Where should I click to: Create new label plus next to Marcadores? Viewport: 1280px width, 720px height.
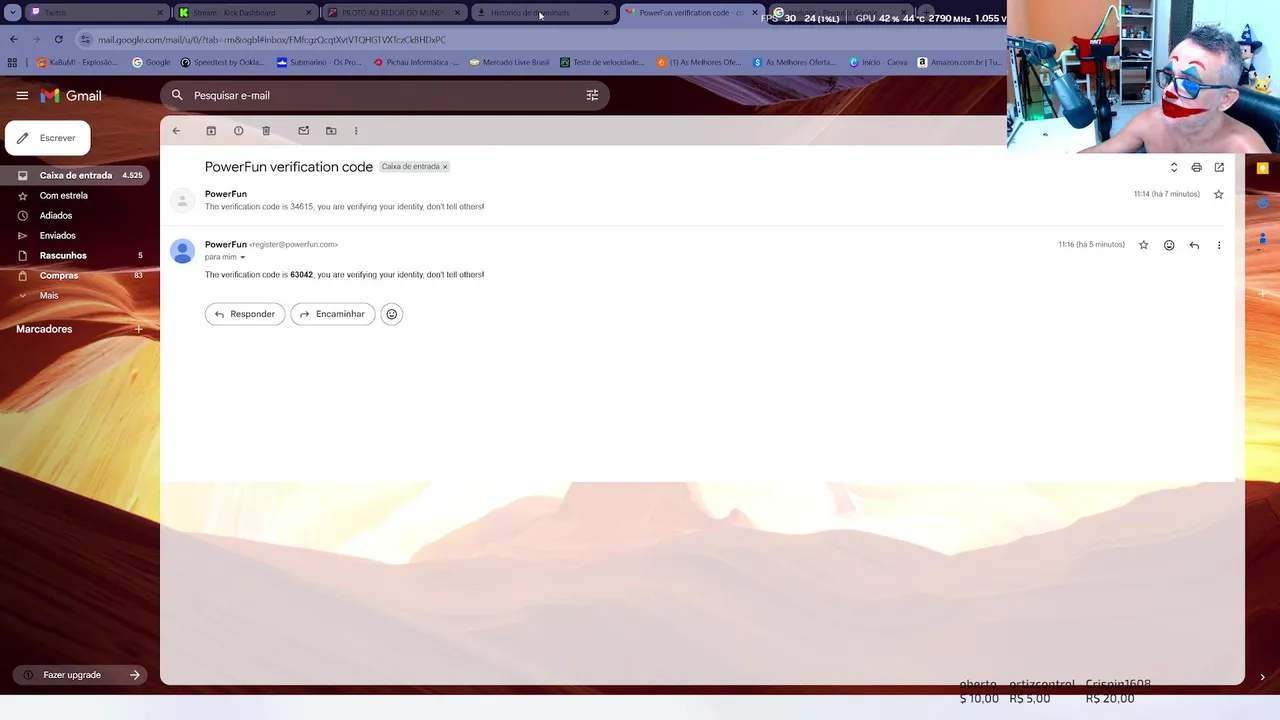point(139,329)
